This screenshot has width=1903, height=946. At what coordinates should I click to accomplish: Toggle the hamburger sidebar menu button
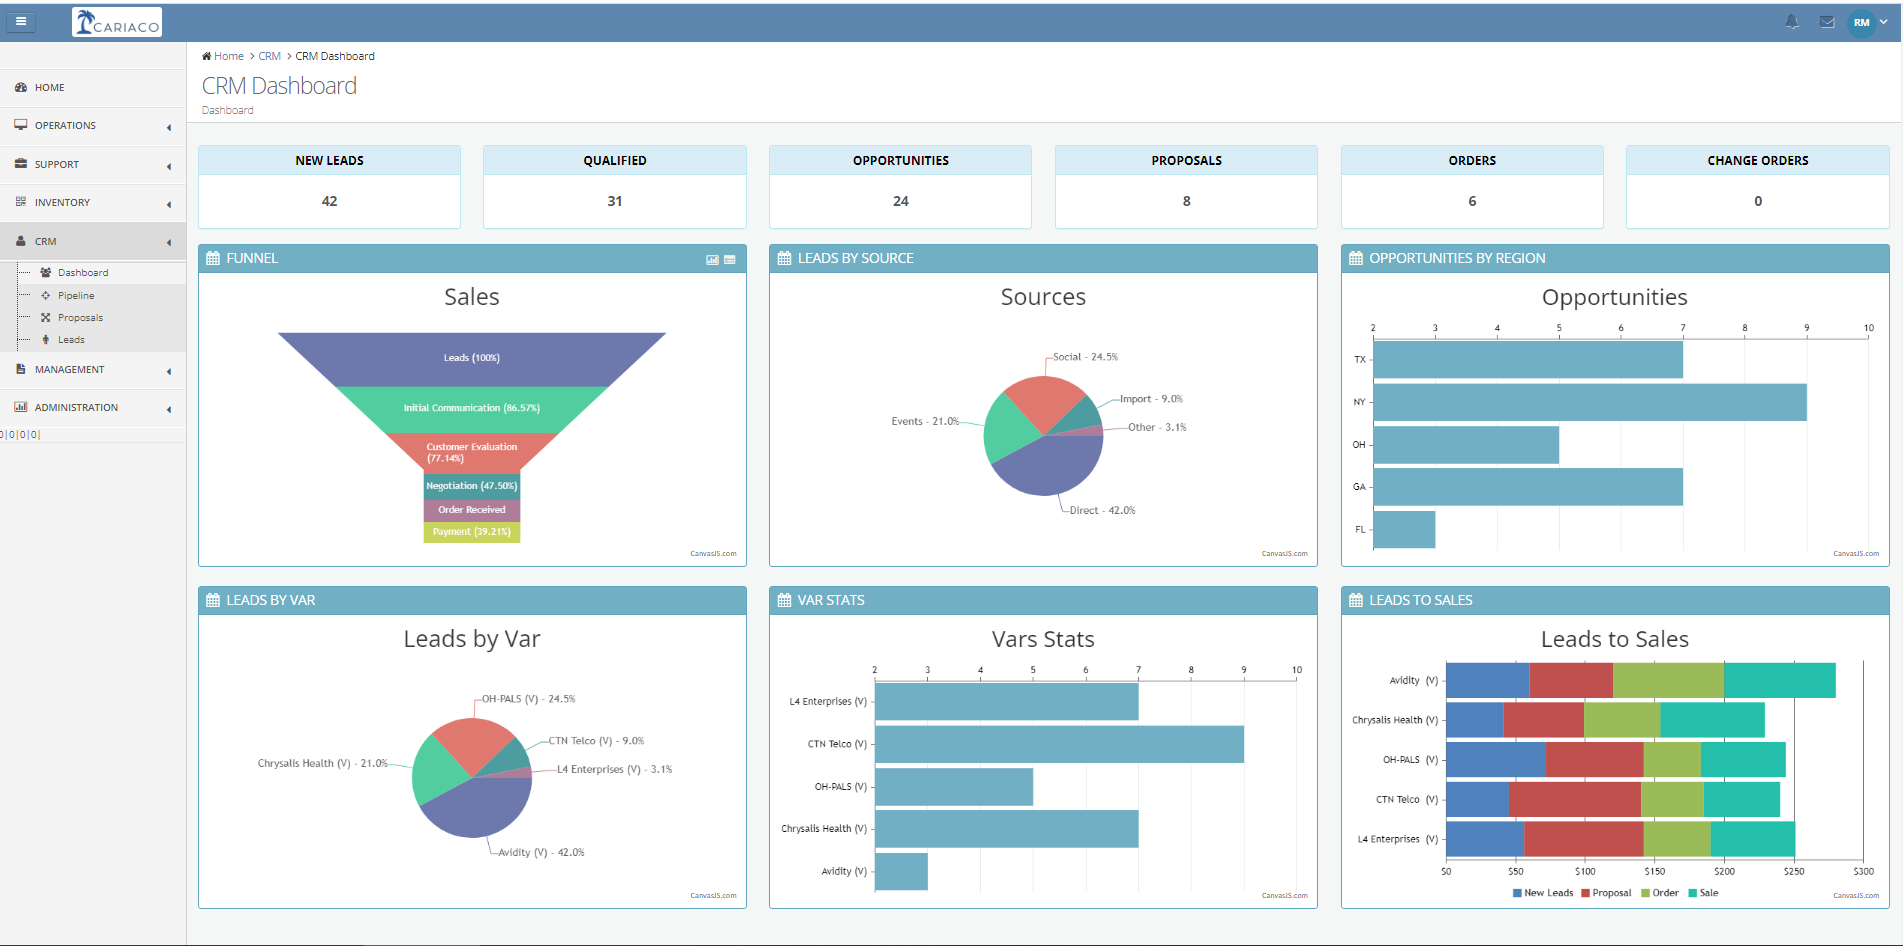pyautogui.click(x=20, y=21)
